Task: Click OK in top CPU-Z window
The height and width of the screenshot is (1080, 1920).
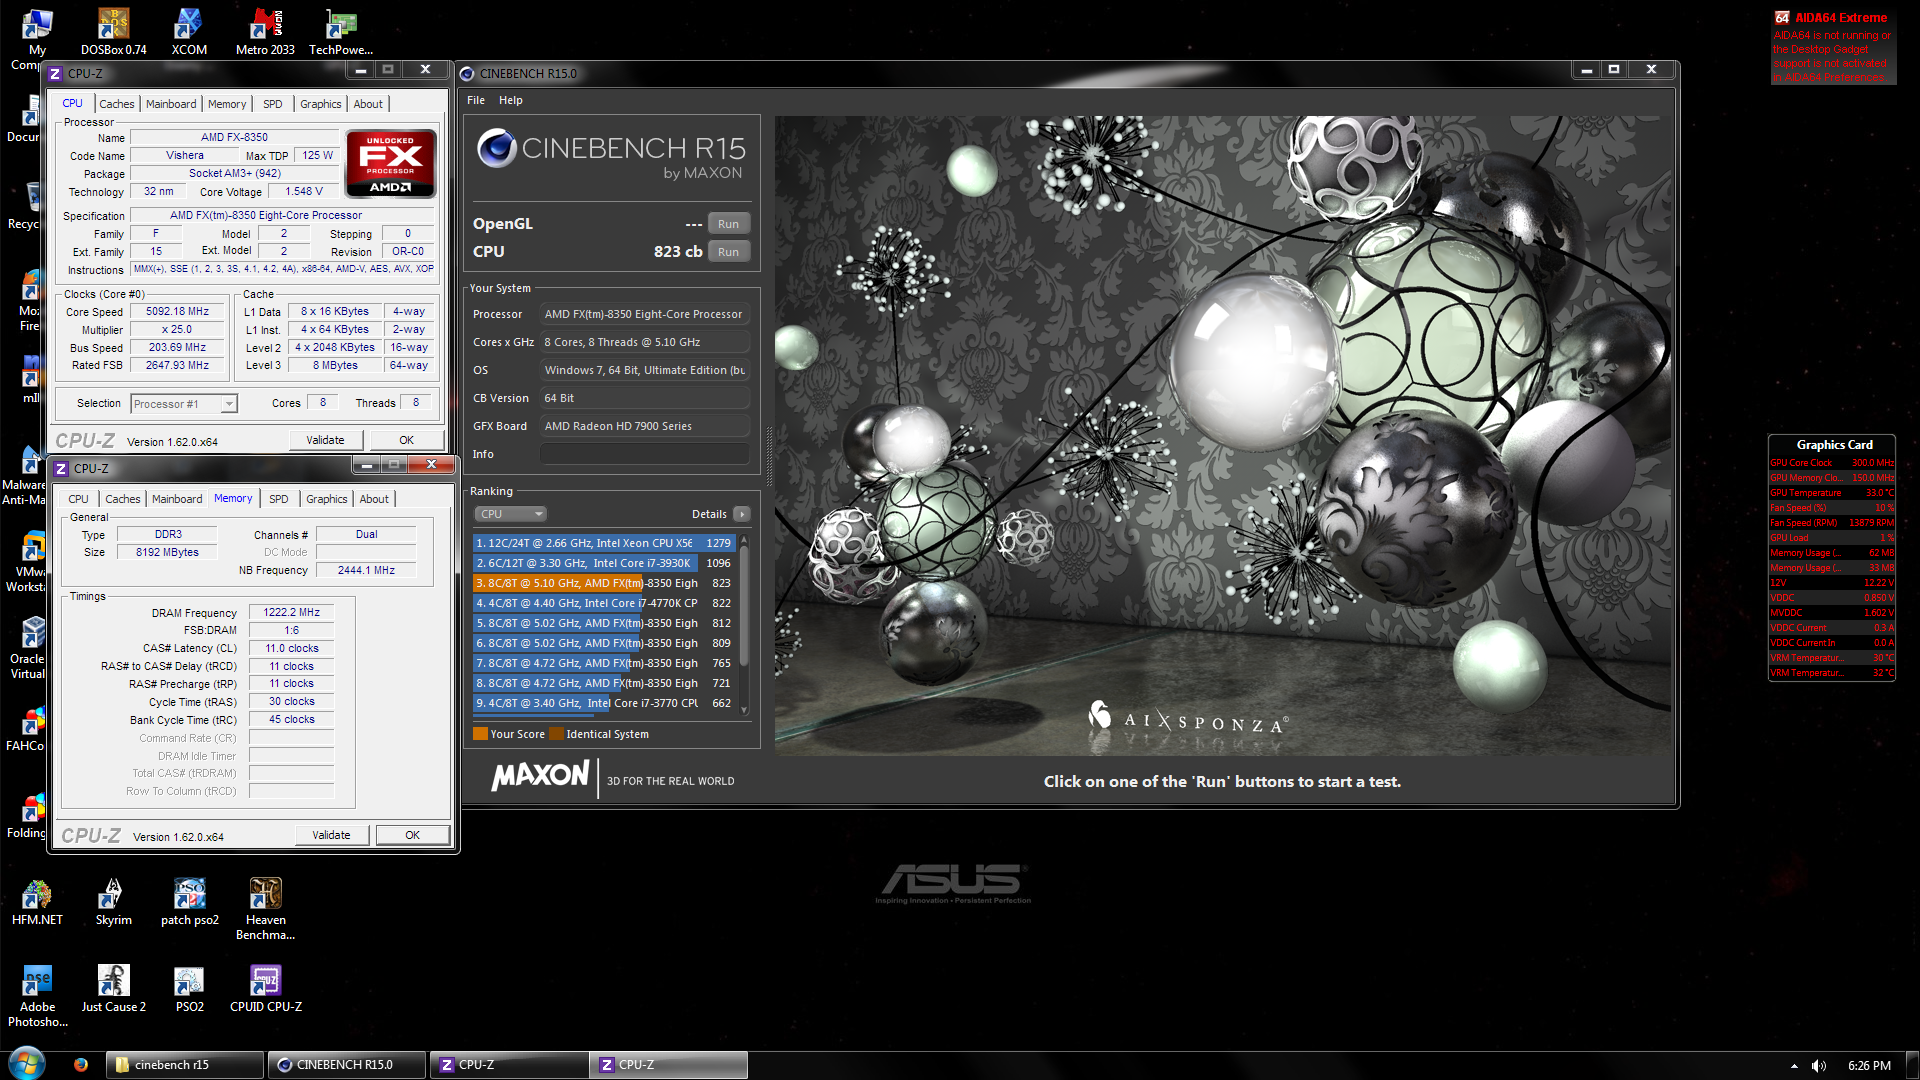Action: (406, 440)
